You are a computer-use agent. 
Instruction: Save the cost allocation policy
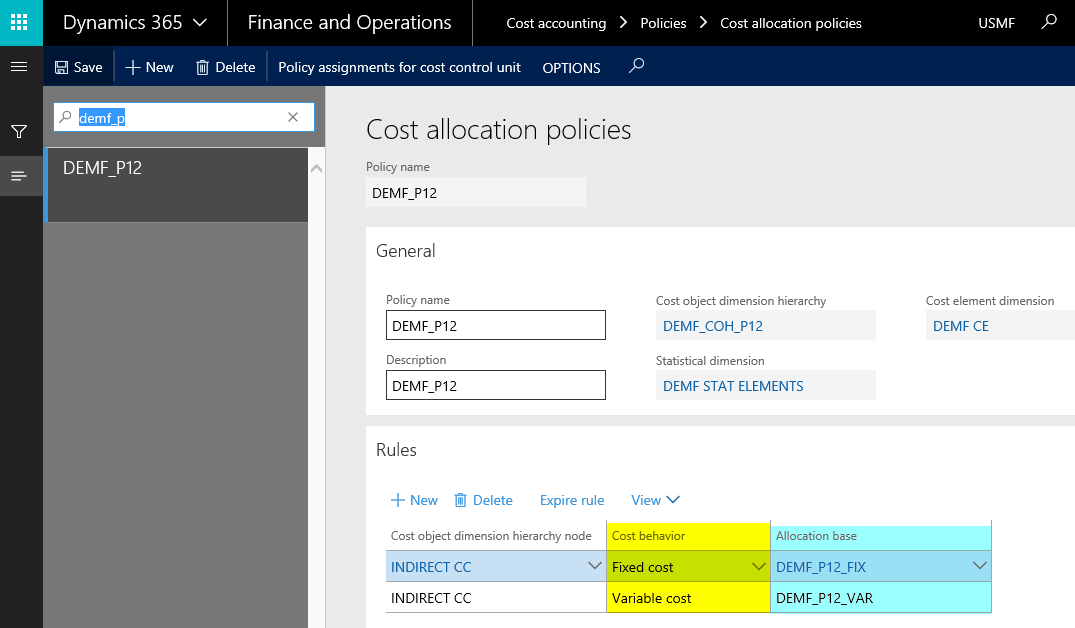(x=78, y=67)
